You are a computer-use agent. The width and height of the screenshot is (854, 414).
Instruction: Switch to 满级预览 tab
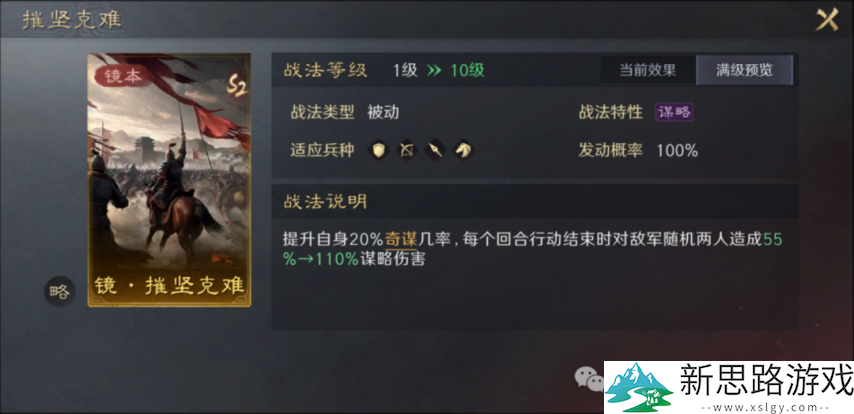point(744,70)
